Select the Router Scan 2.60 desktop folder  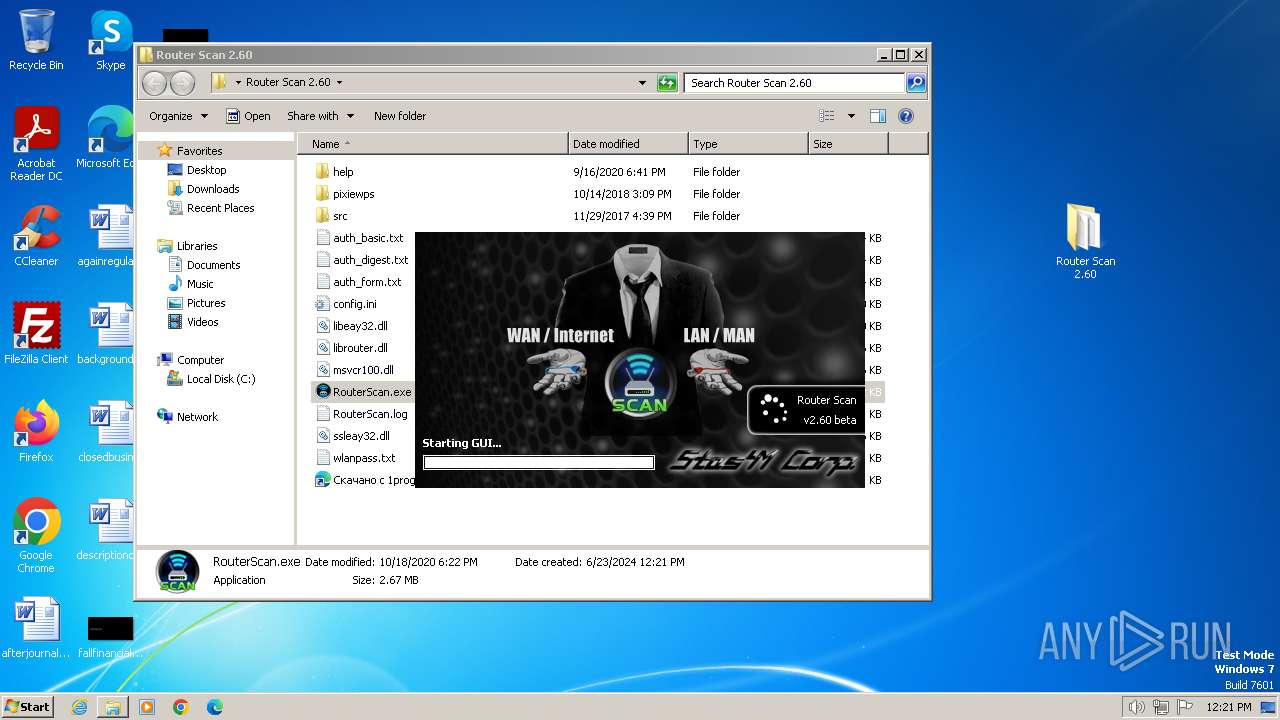pos(1085,242)
